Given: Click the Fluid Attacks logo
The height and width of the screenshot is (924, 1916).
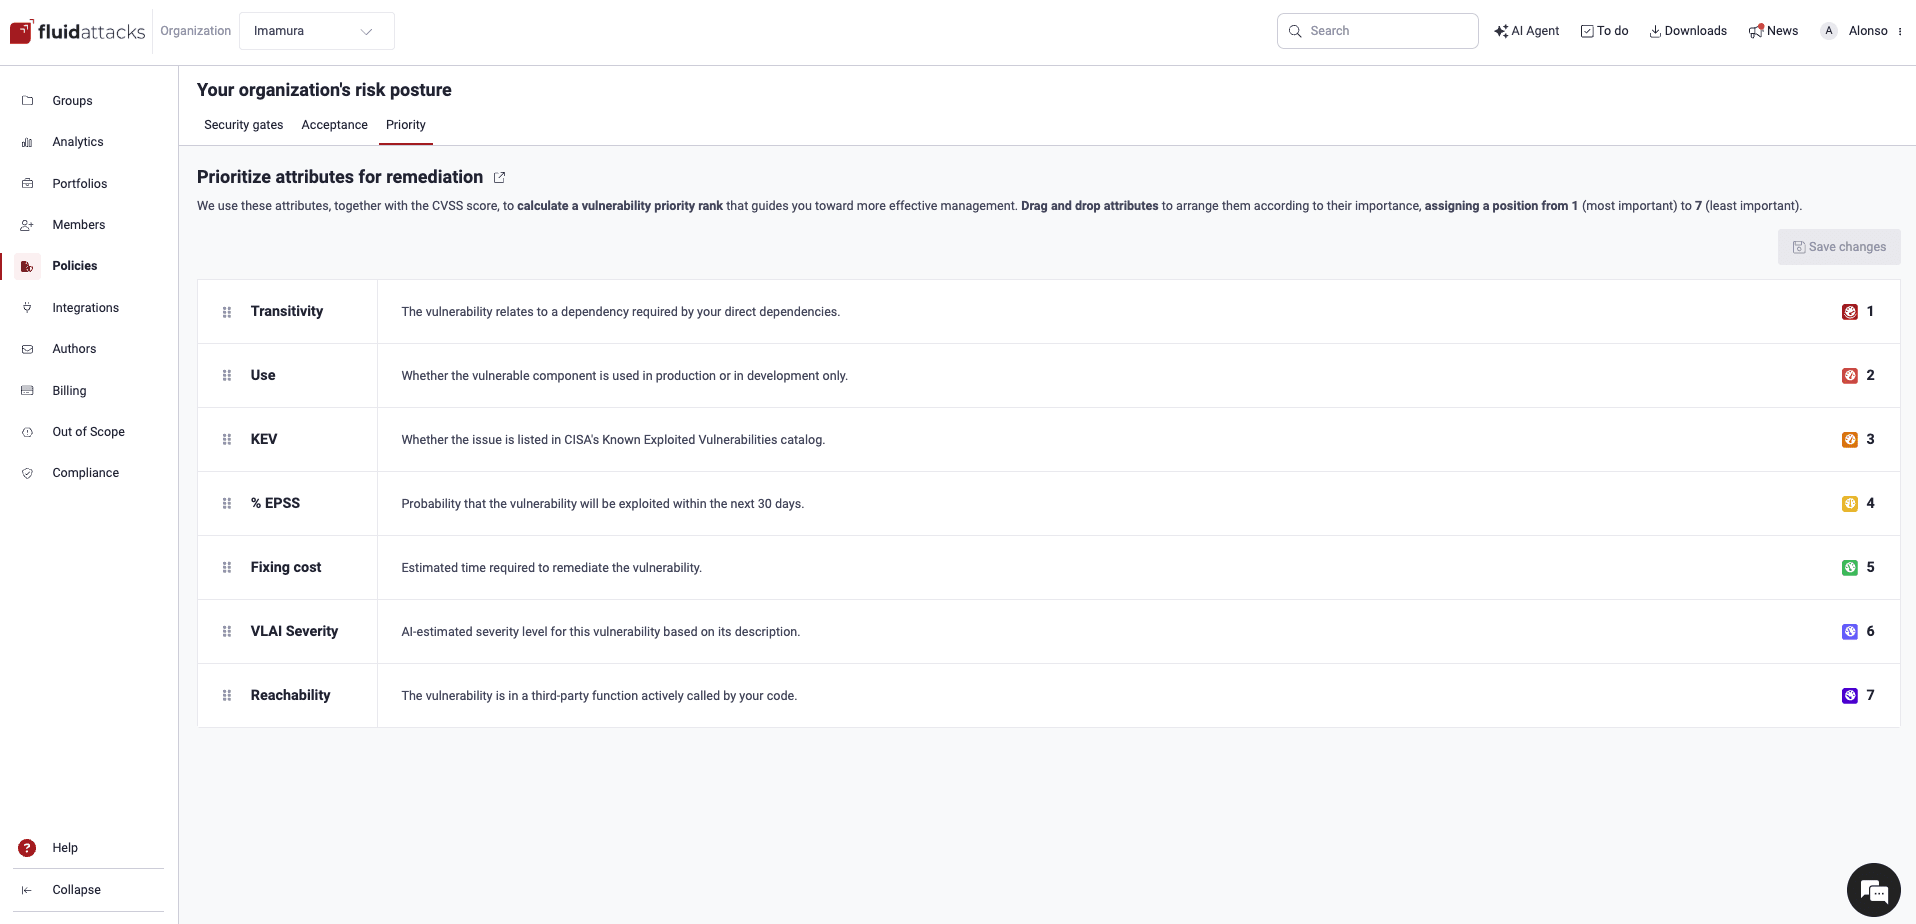Looking at the screenshot, I should pyautogui.click(x=77, y=32).
